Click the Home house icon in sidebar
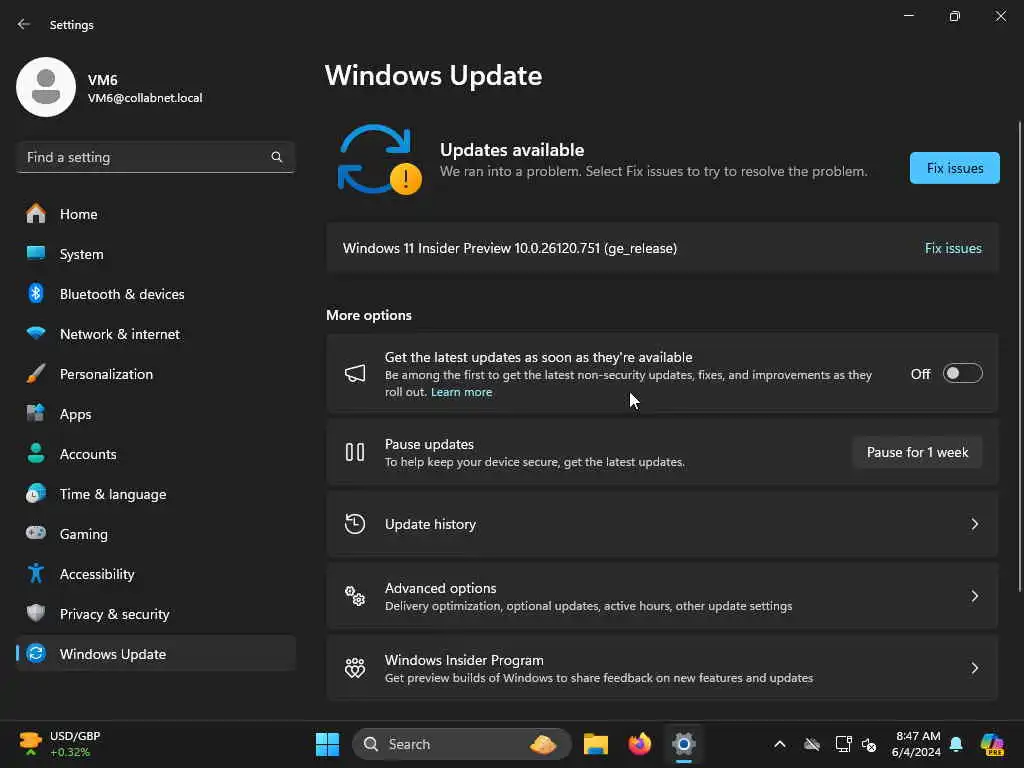Screen dimensions: 1024x768 point(36,214)
